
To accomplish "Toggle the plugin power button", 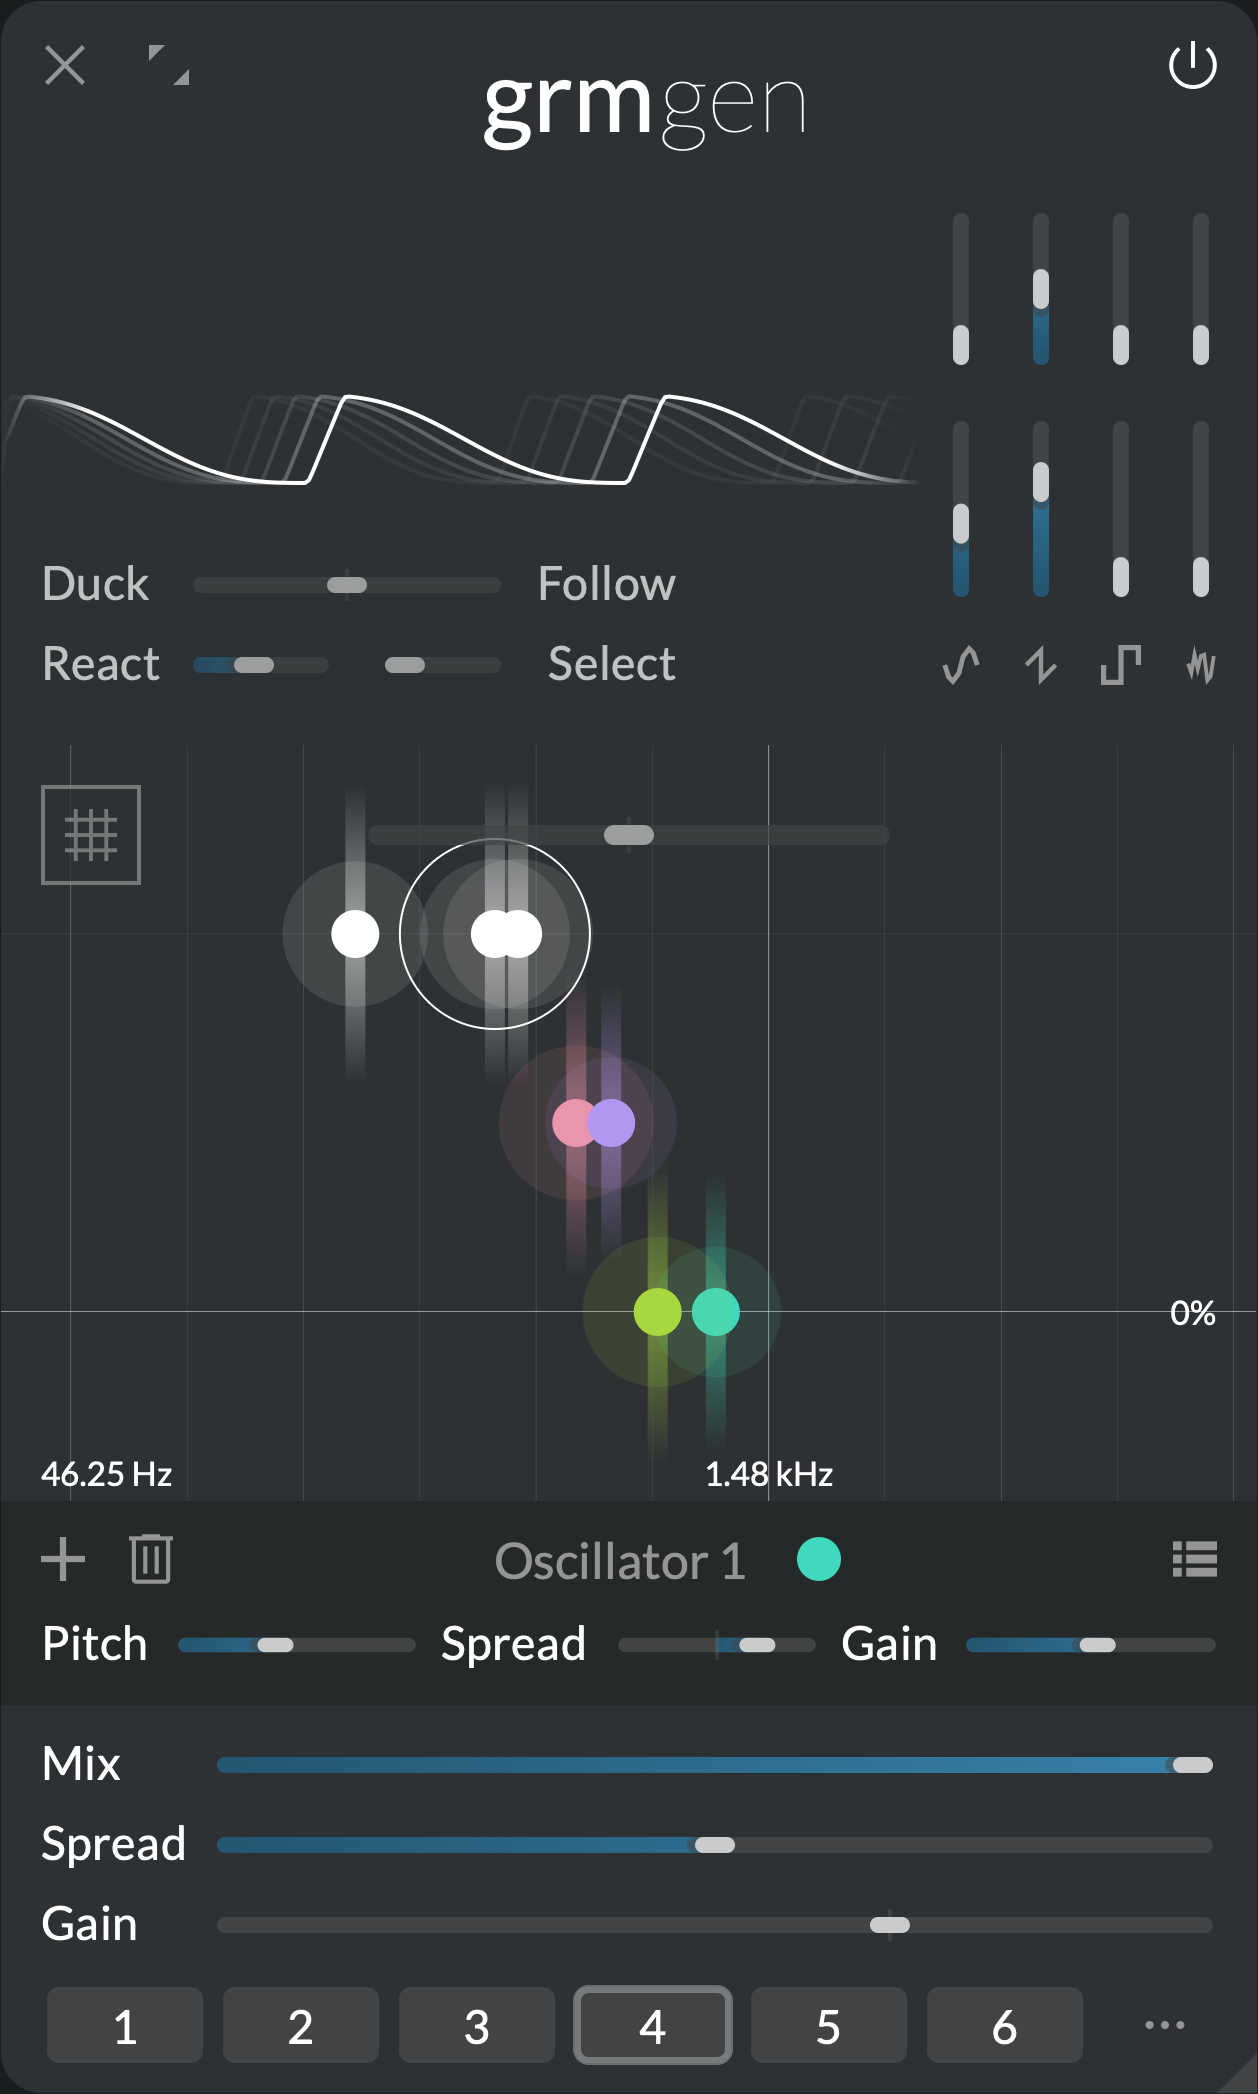I will point(1192,67).
